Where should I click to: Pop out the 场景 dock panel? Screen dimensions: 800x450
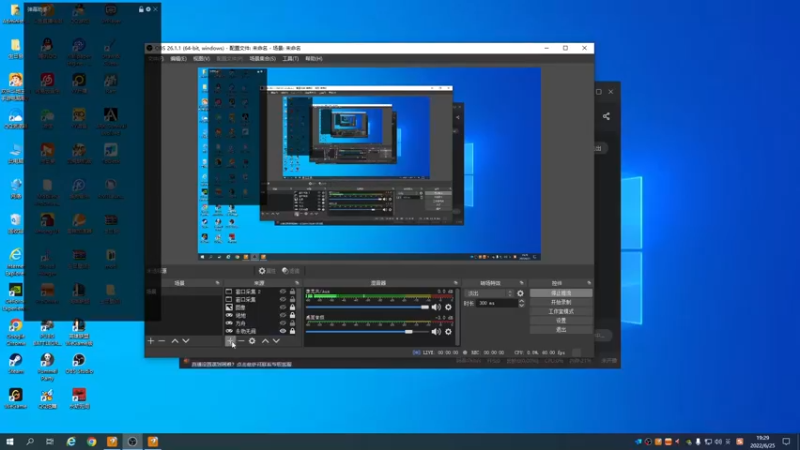coord(217,283)
